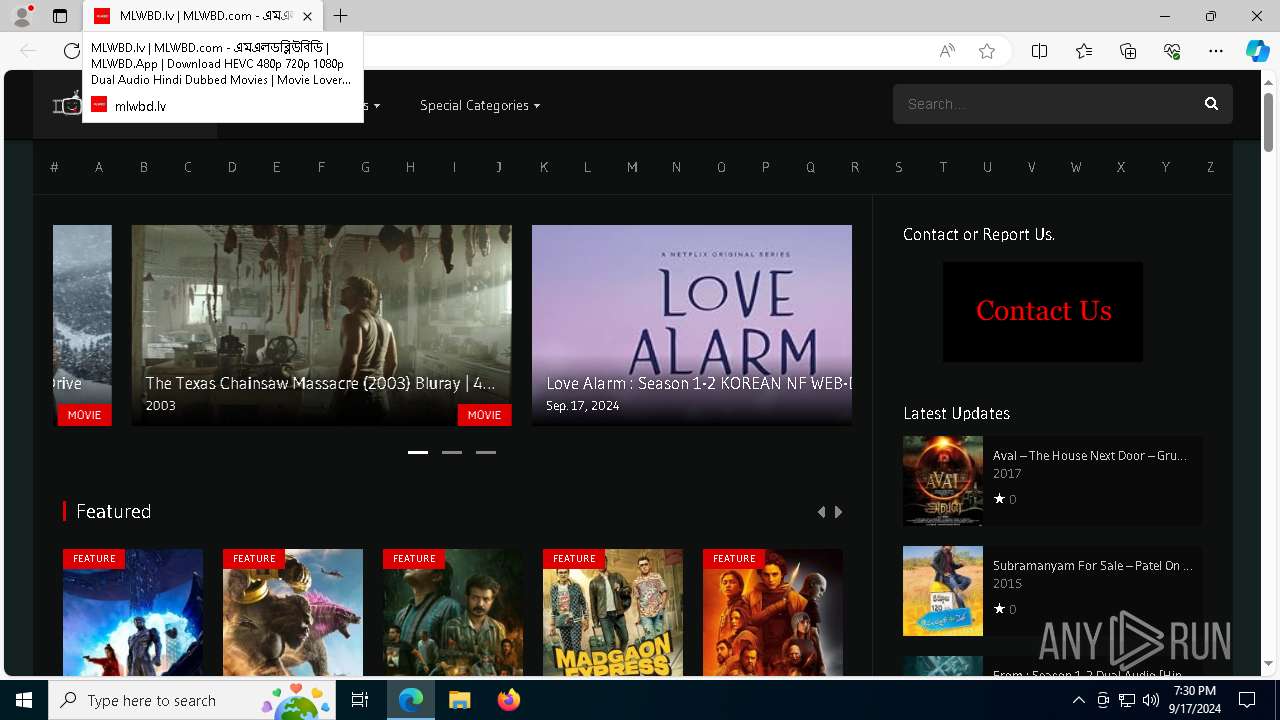Open Subramanyam For Sale update link

[1092, 565]
